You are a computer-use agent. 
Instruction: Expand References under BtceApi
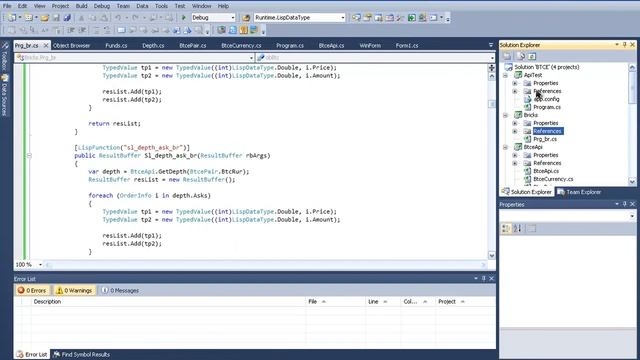[515, 163]
